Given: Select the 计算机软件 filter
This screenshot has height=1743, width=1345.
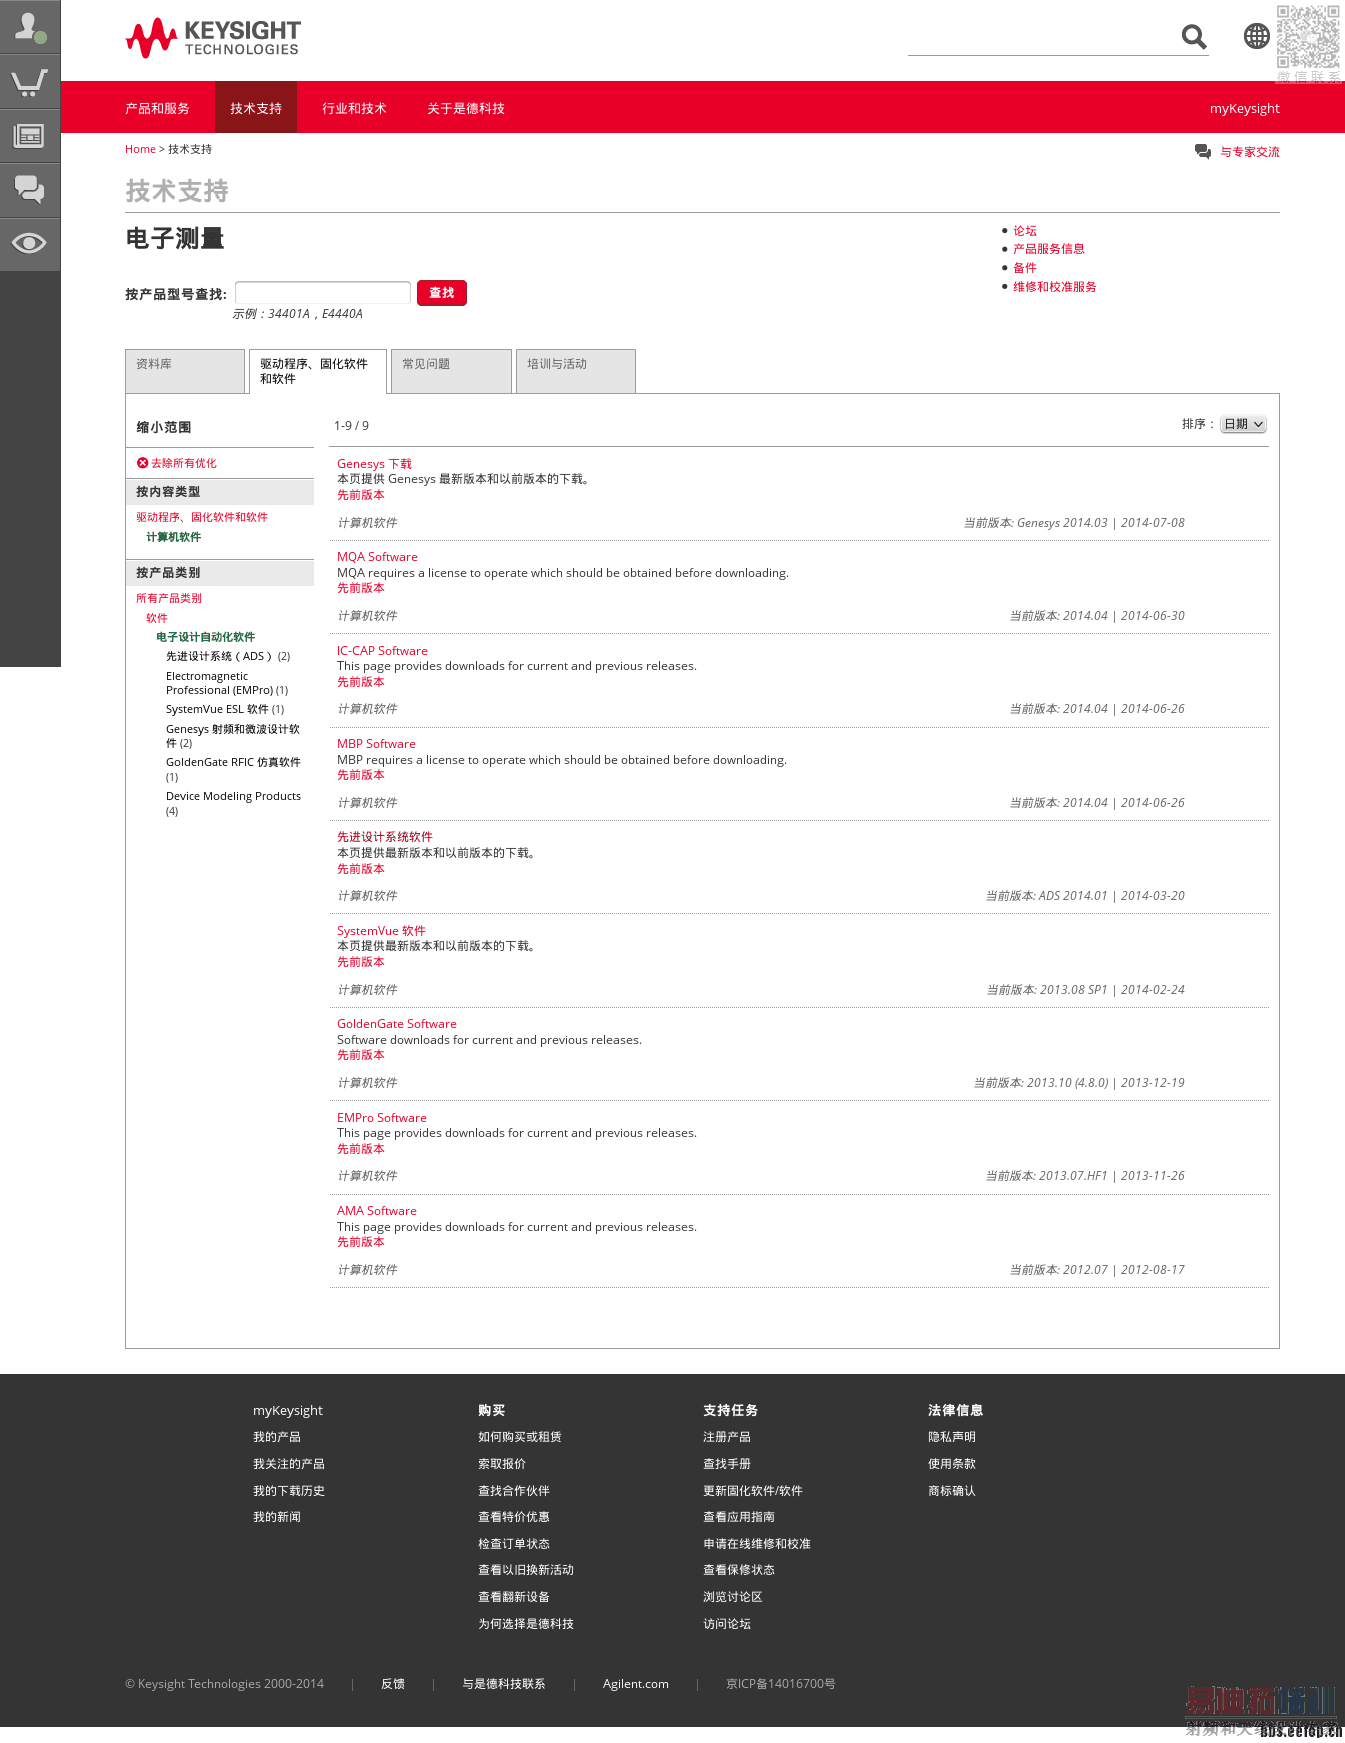Looking at the screenshot, I should pyautogui.click(x=174, y=537).
